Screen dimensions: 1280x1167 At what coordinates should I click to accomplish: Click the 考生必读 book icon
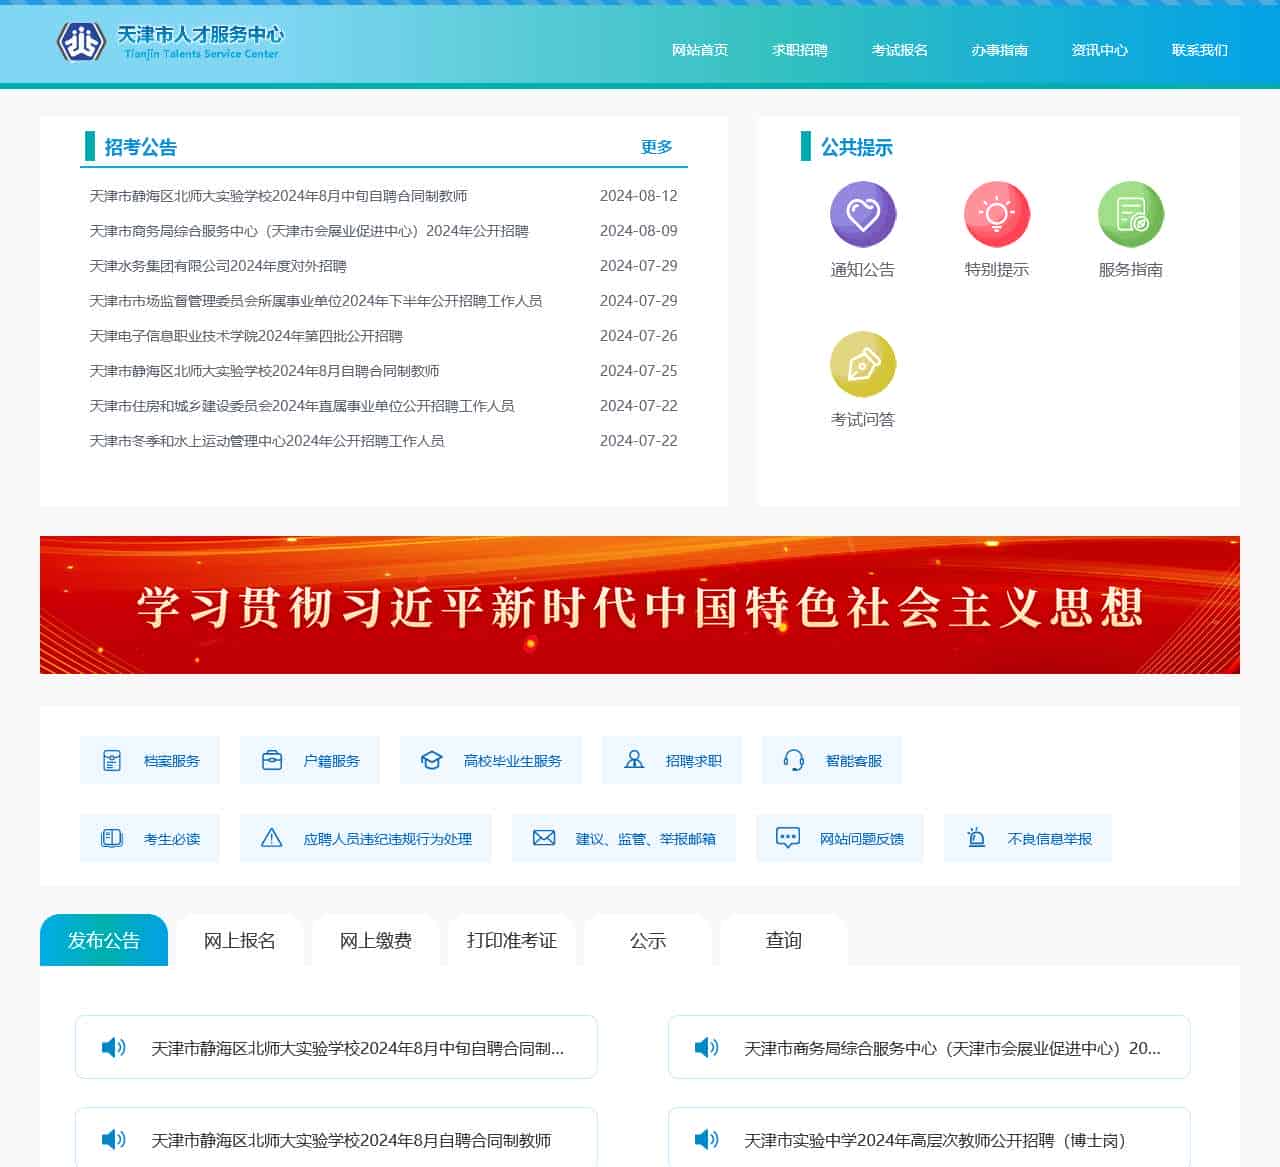[x=113, y=838]
